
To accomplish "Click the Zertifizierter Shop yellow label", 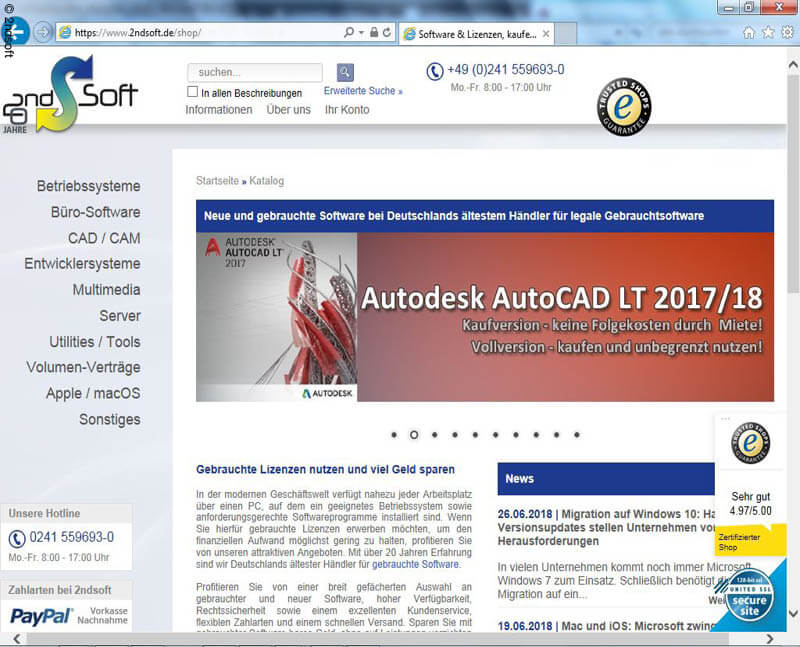I will click(x=748, y=541).
